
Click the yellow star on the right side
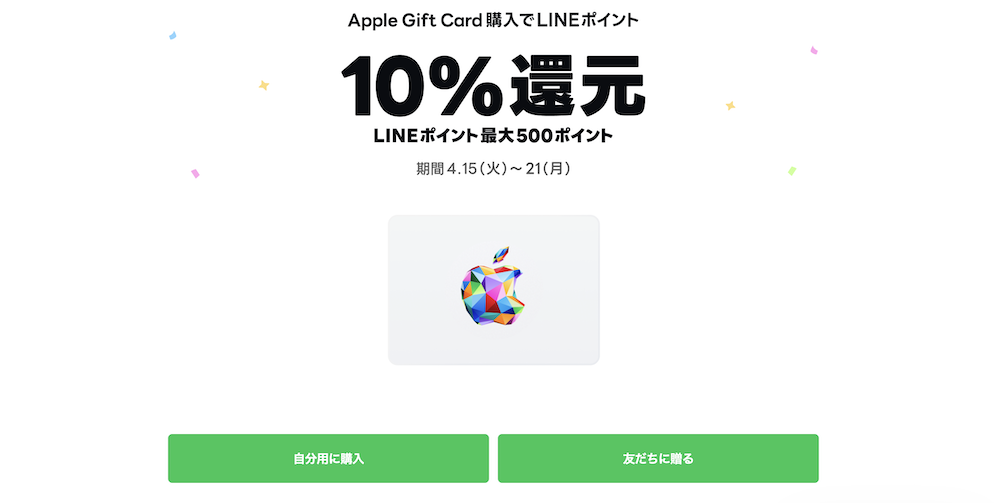[x=730, y=106]
